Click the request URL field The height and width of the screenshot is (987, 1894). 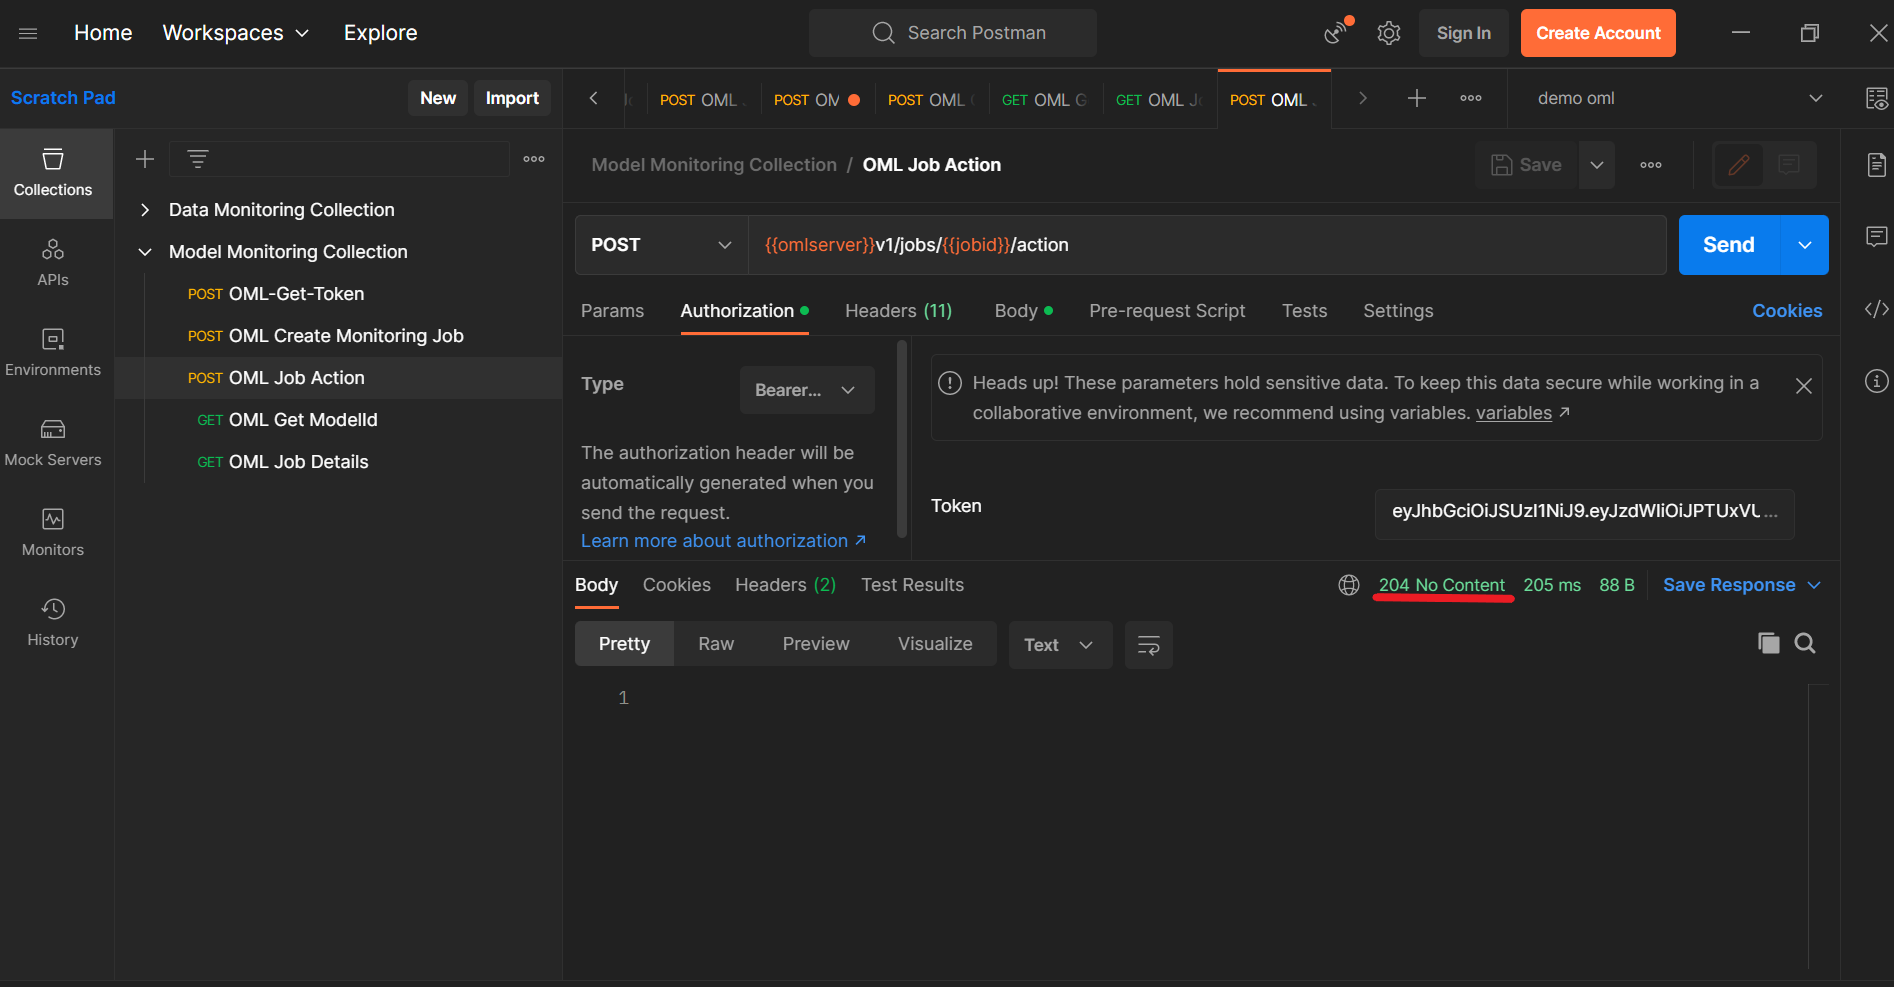pos(1207,245)
